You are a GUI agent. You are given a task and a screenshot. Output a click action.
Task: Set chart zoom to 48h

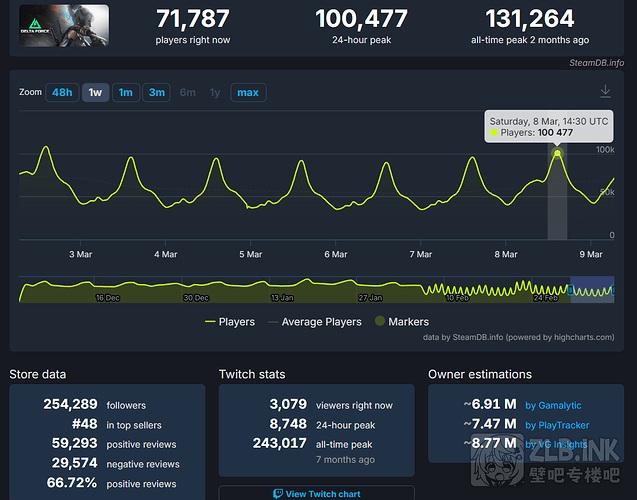point(62,93)
